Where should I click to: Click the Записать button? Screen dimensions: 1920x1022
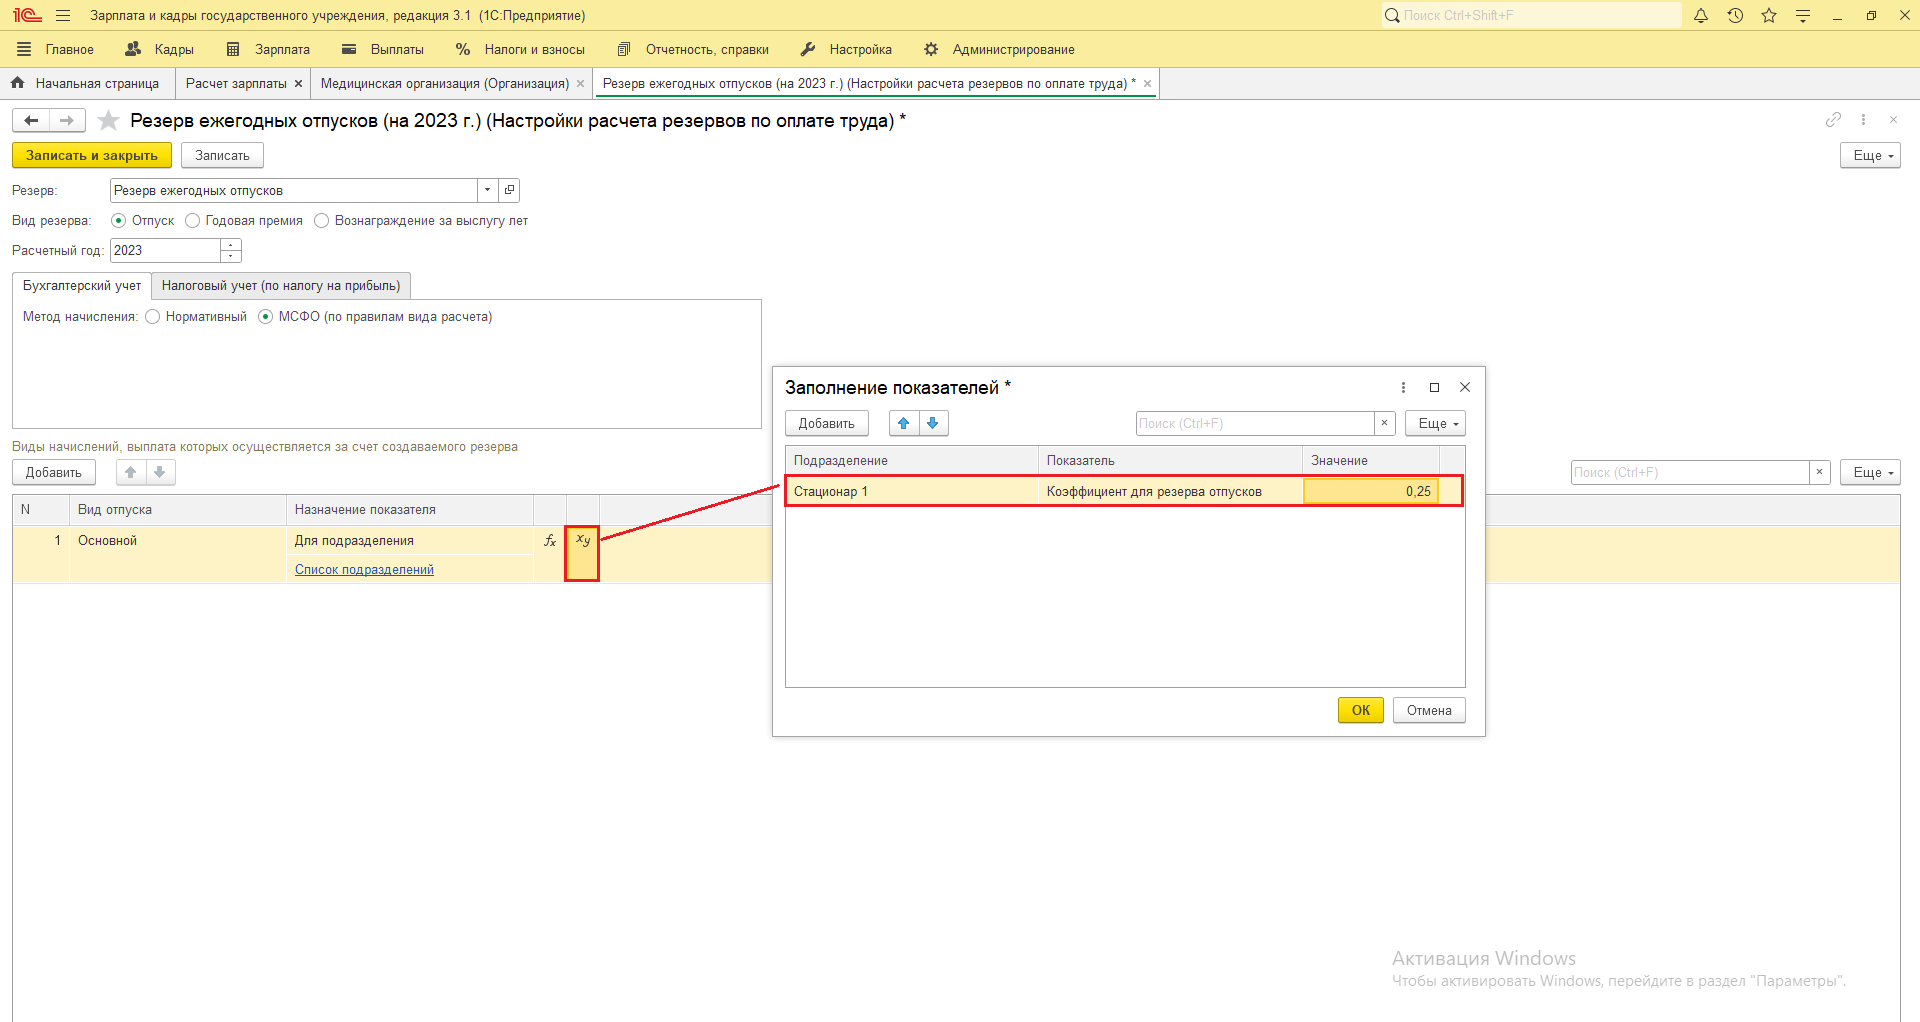tap(222, 155)
